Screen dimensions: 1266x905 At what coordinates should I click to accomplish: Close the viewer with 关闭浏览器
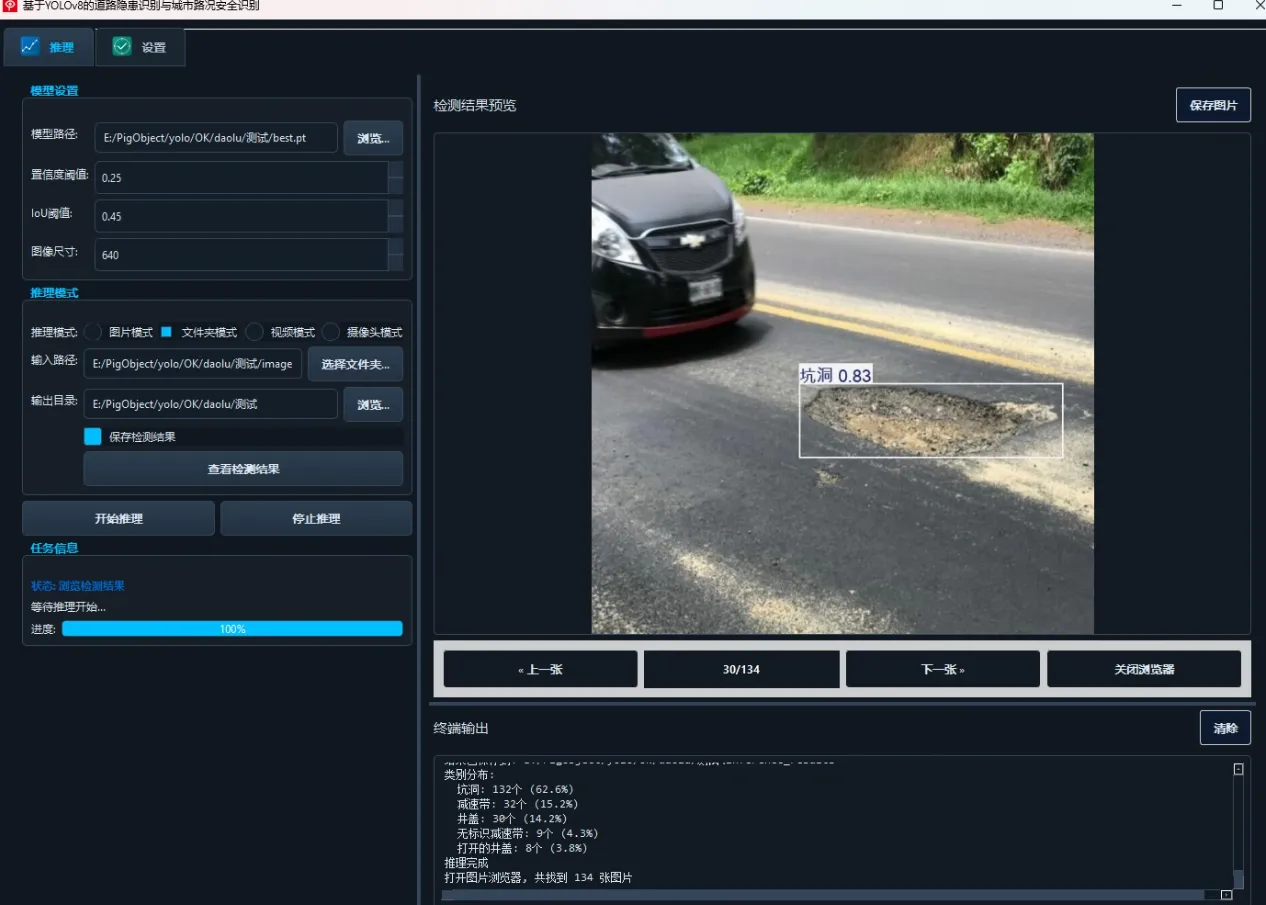pos(1144,669)
